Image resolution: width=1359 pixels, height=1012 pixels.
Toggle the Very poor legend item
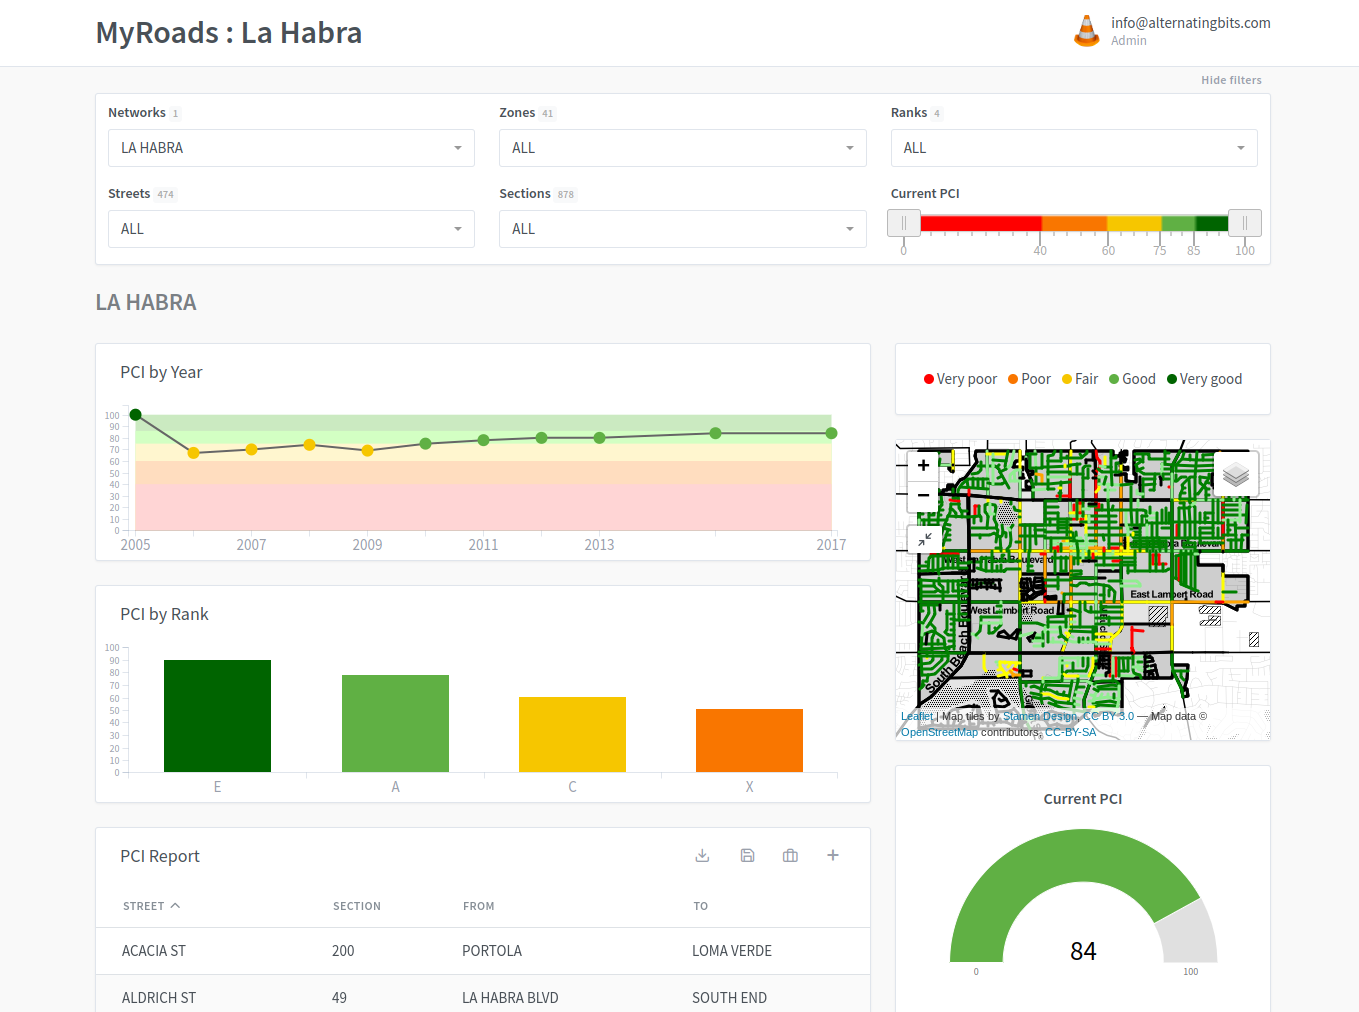[960, 379]
